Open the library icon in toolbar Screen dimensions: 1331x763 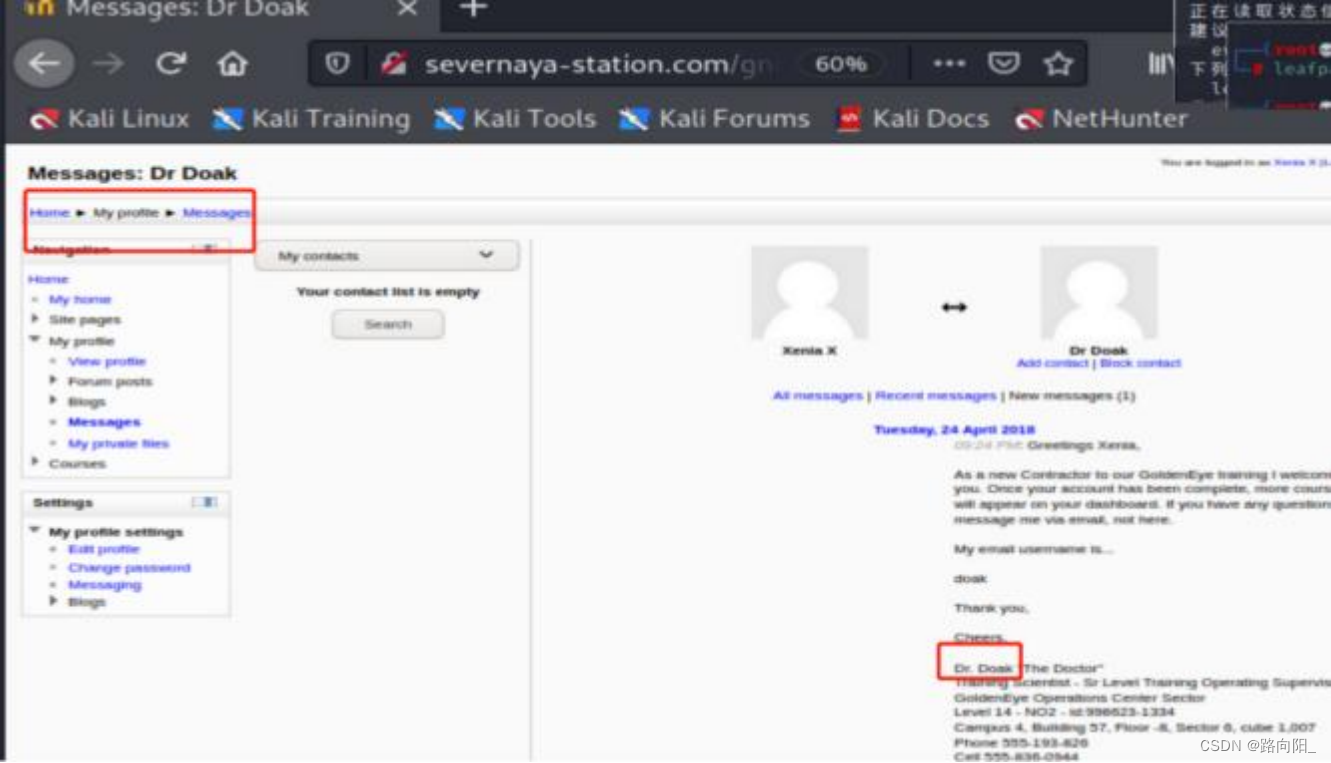[1160, 64]
